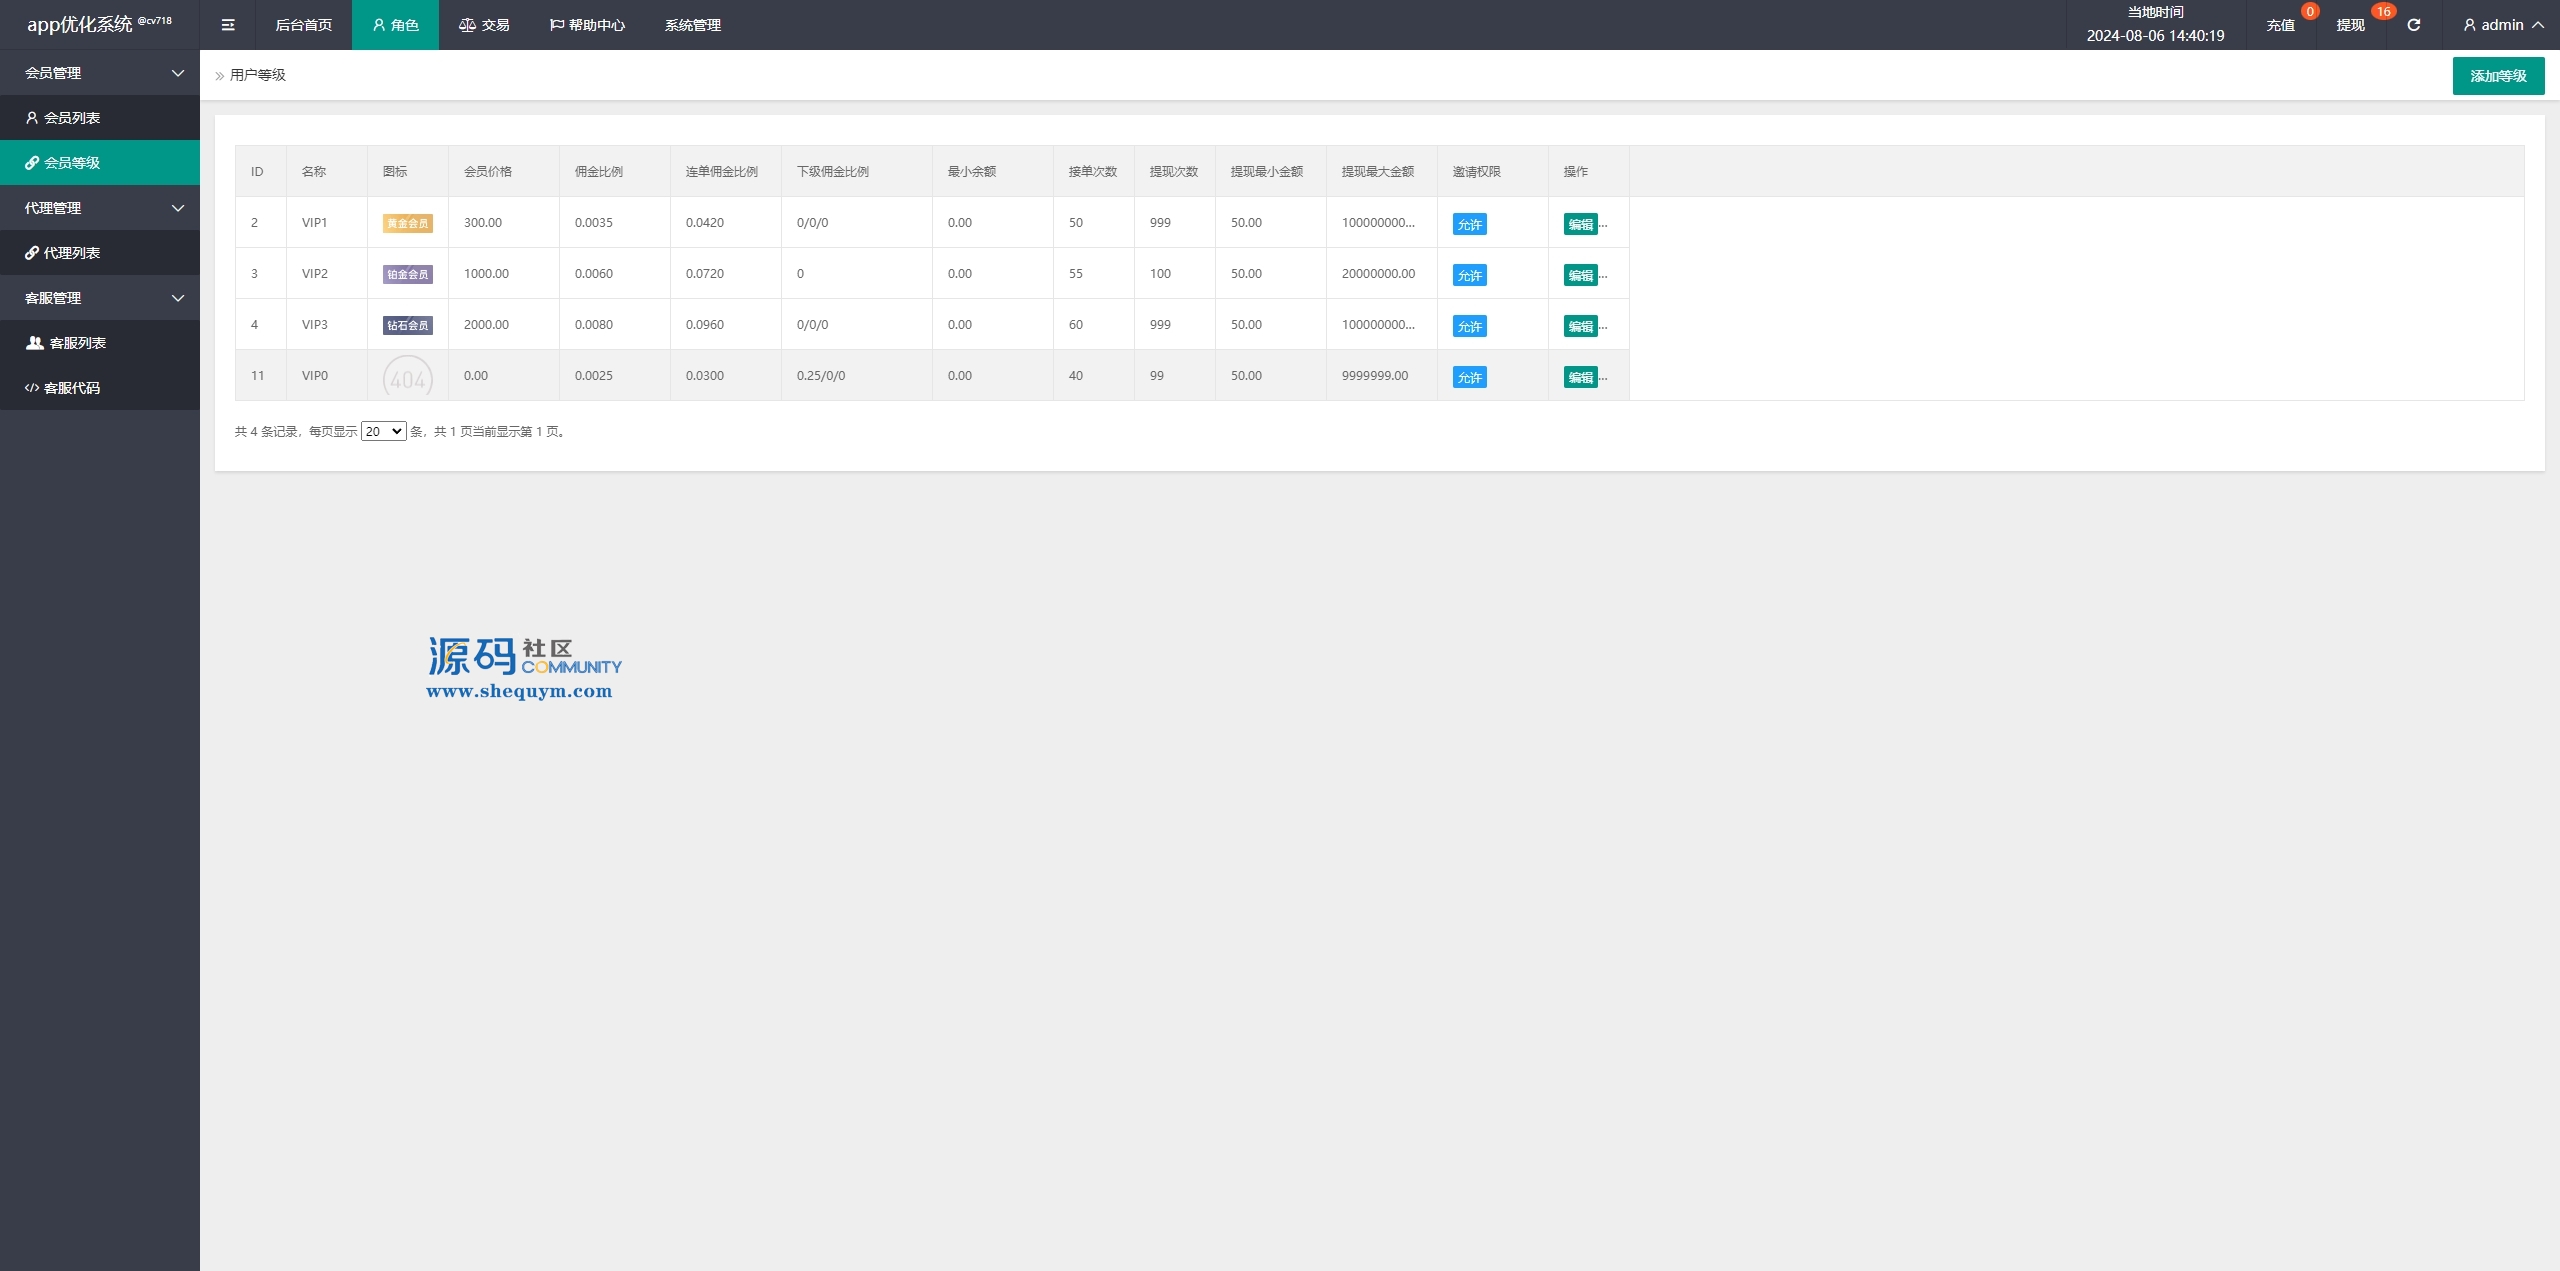Click the 当地时间 clock display

click(2155, 25)
